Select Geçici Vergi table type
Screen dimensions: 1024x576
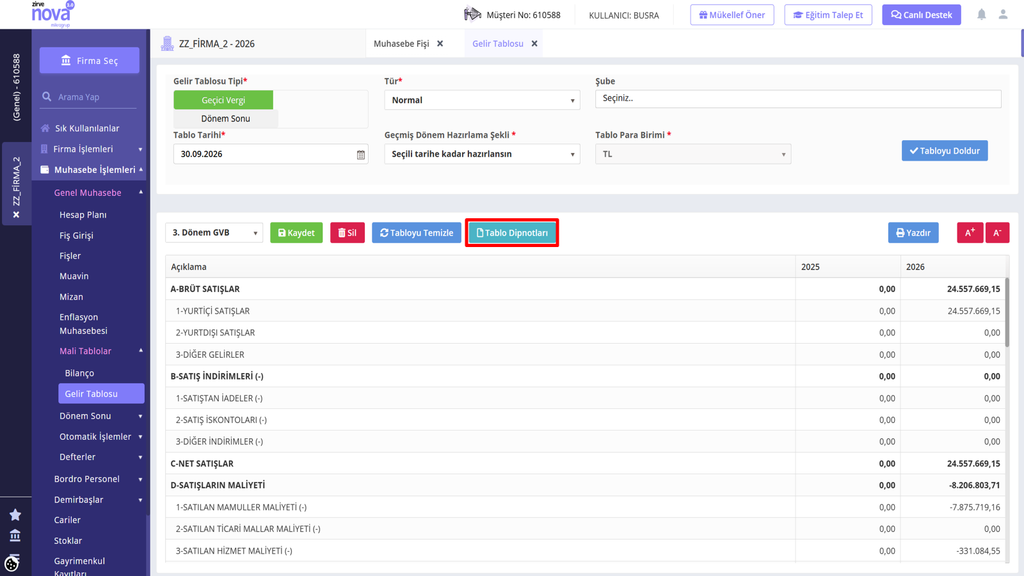coord(223,100)
